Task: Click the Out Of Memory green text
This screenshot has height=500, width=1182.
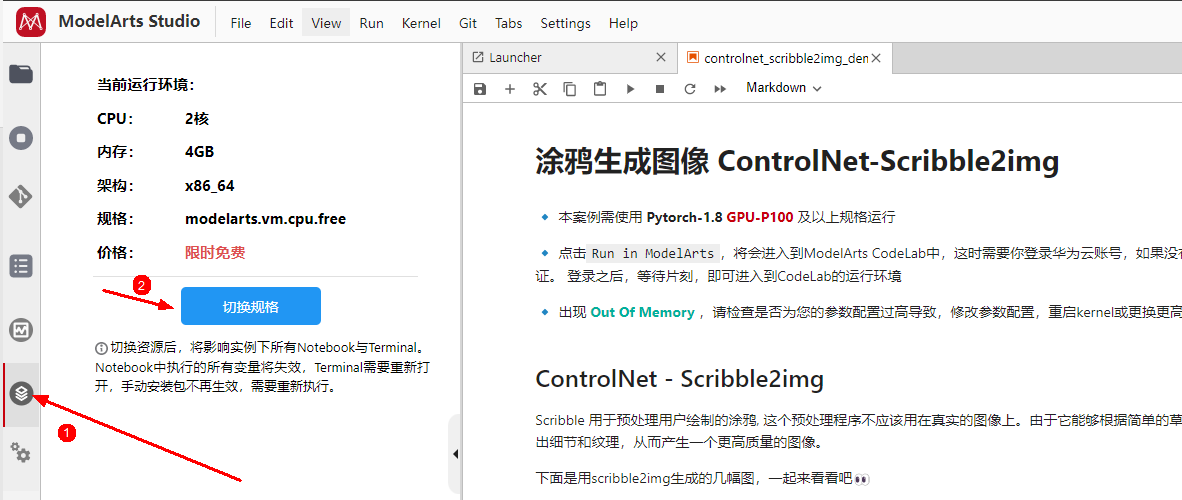Action: click(x=642, y=312)
